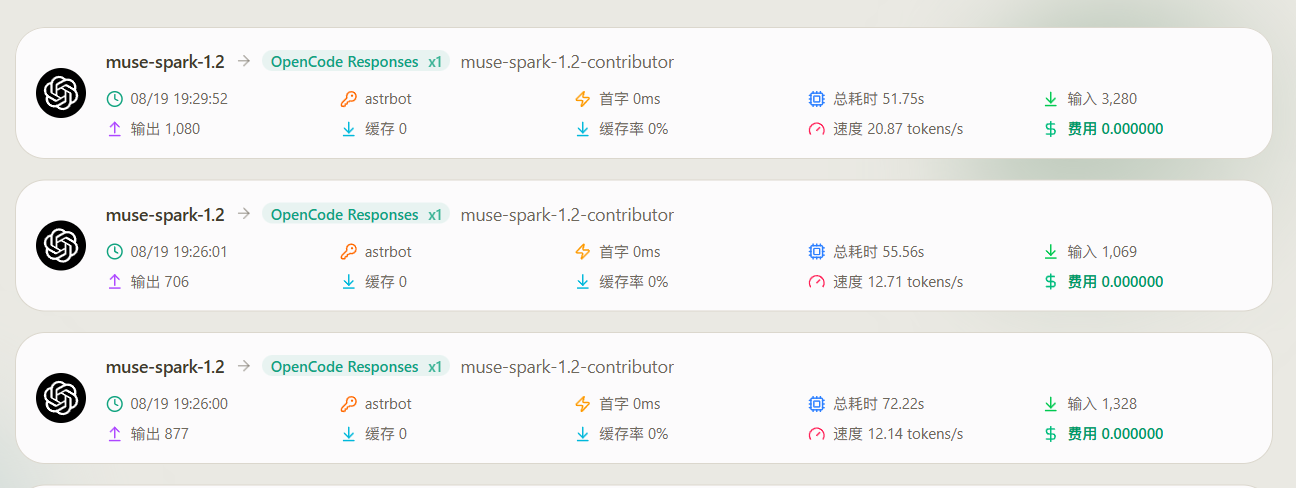The width and height of the screenshot is (1296, 488).
Task: Click the OpenAI logo in the 19:26:01 card
Action: (x=61, y=245)
